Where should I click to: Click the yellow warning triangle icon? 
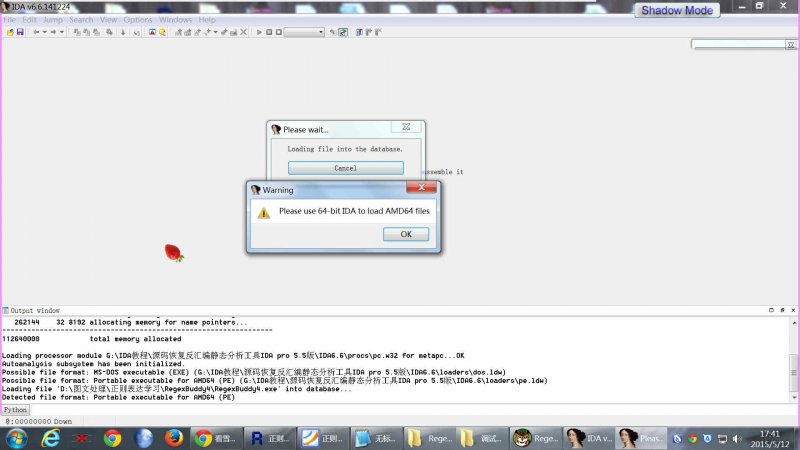(263, 213)
